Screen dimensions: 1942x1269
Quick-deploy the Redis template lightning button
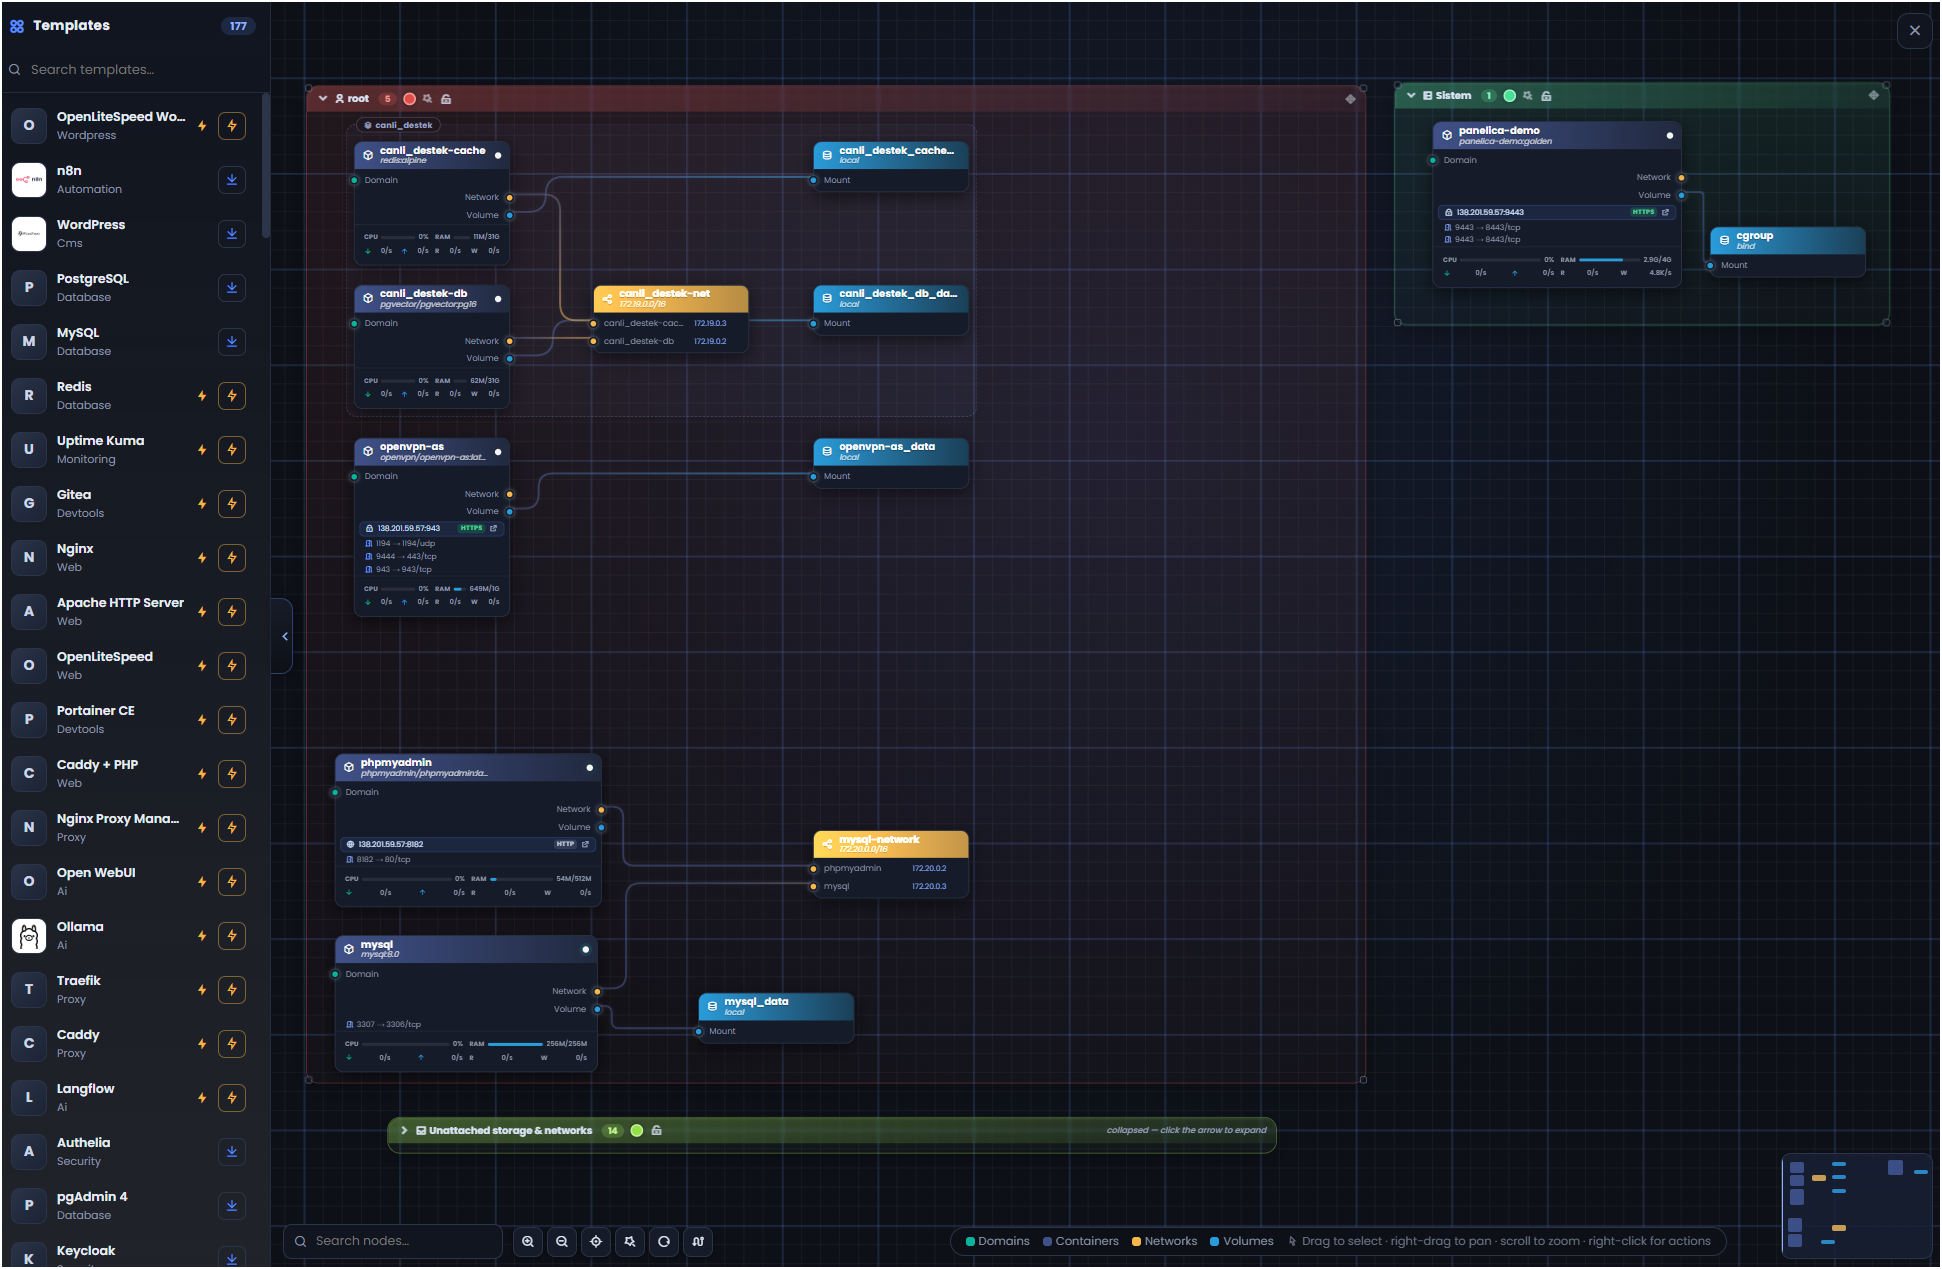[232, 396]
